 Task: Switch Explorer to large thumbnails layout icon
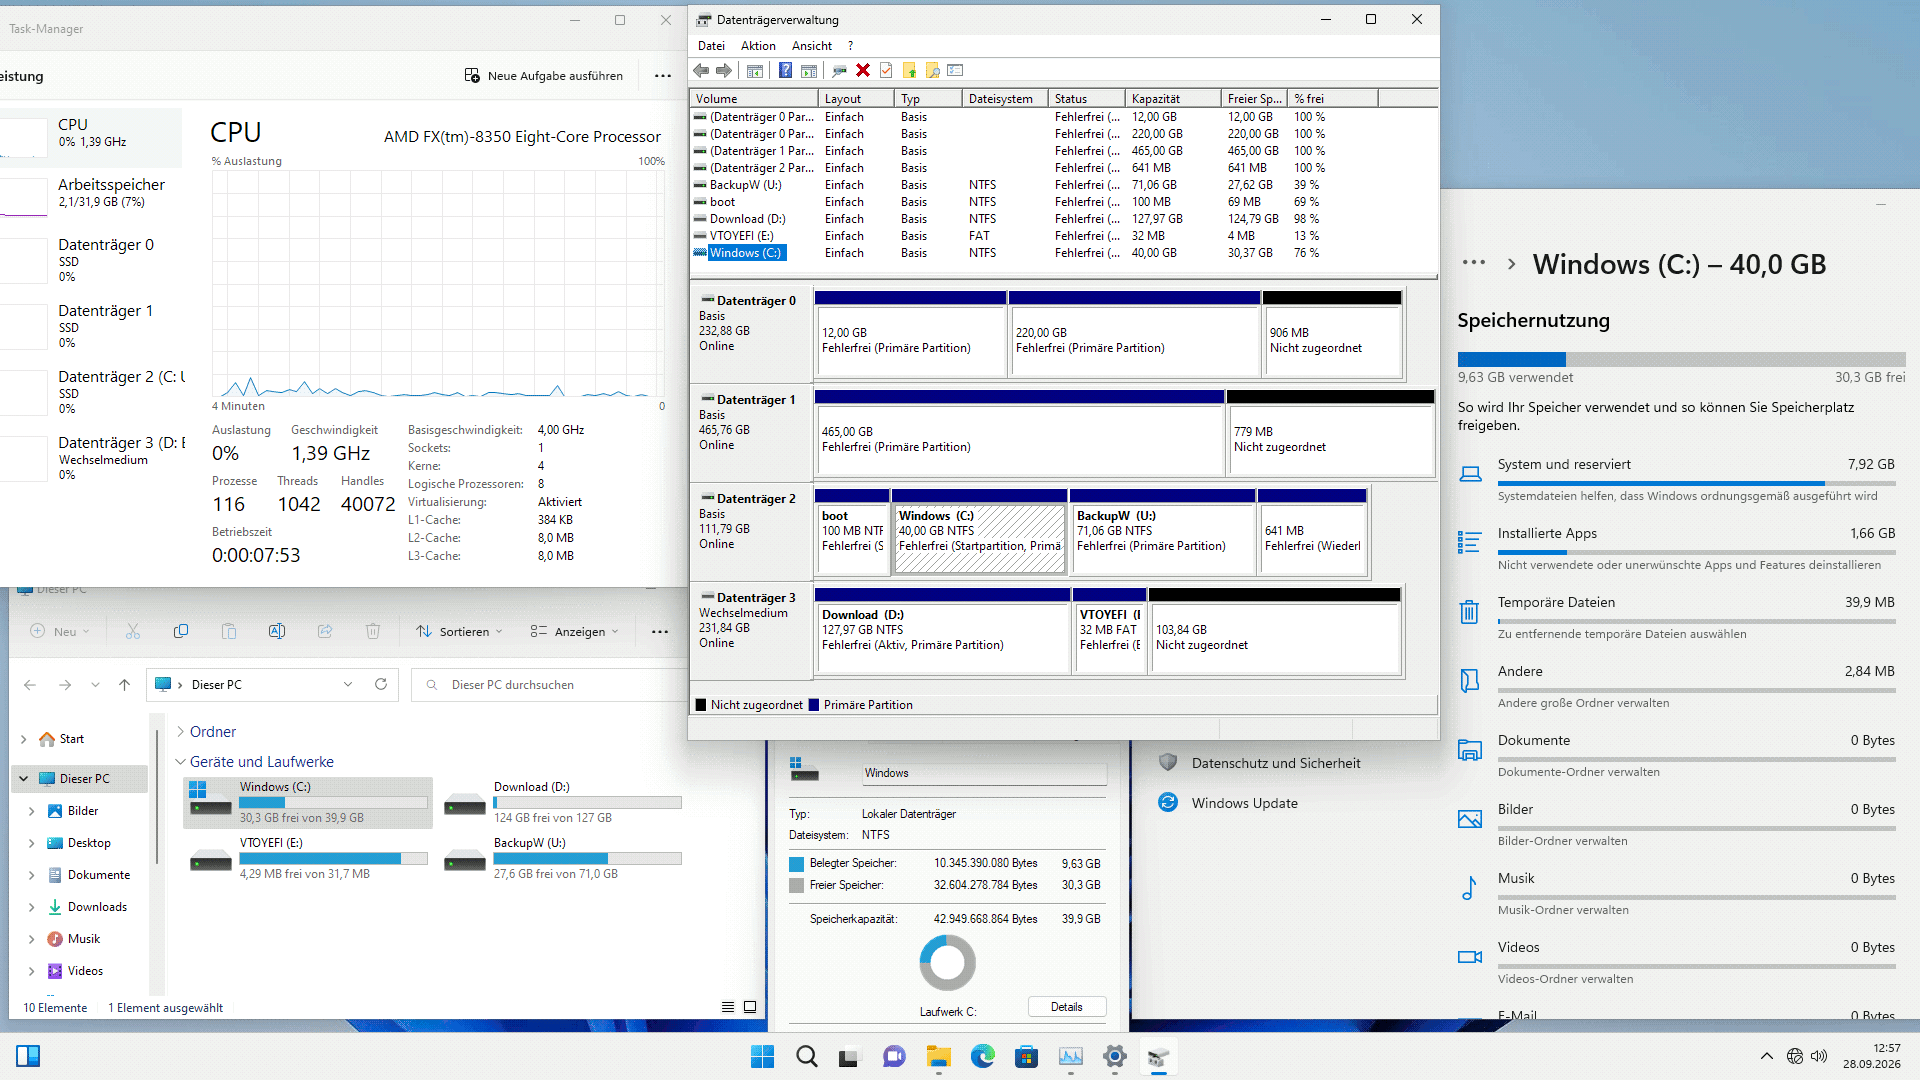(750, 1008)
